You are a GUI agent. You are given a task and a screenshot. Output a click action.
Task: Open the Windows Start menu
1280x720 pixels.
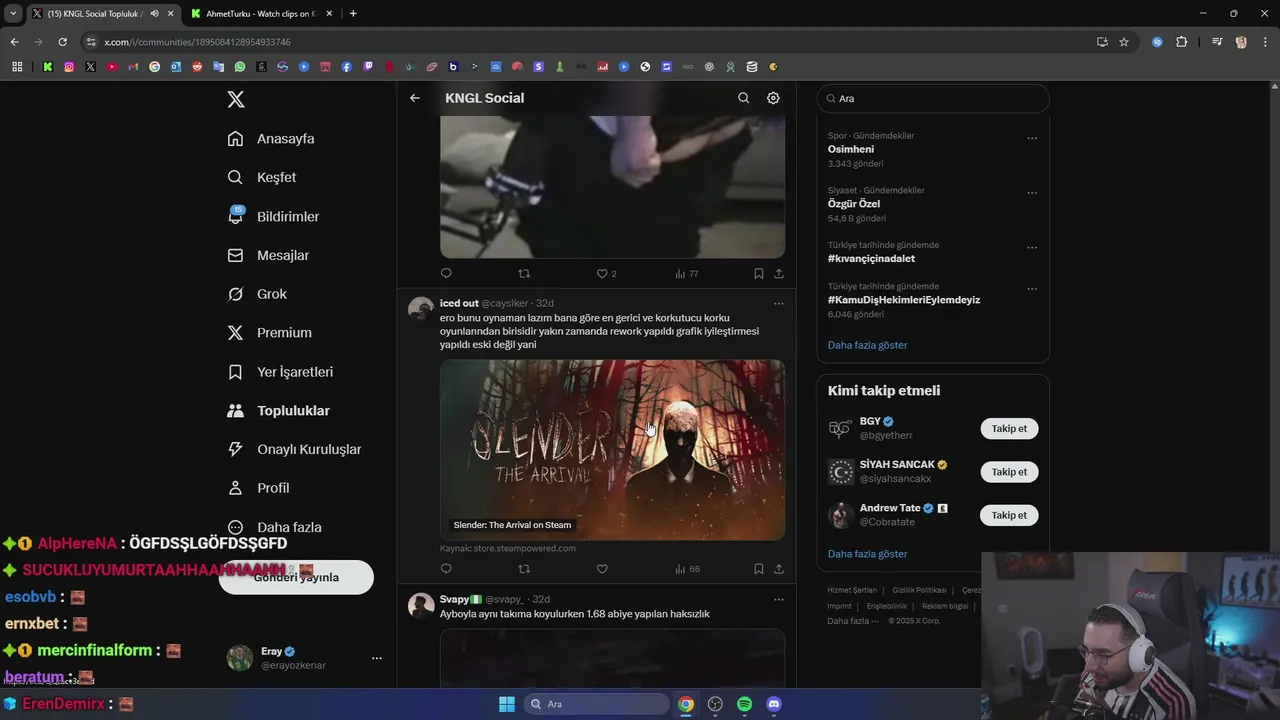pos(507,704)
